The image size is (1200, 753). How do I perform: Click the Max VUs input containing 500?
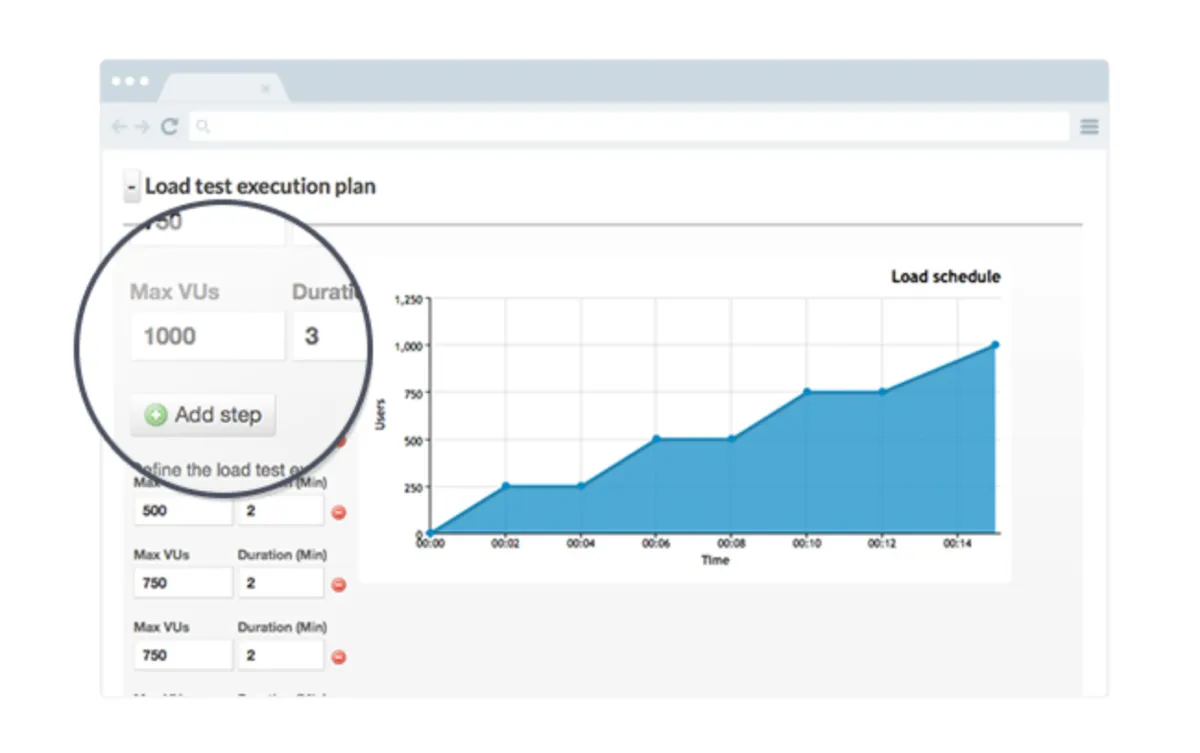pos(183,511)
